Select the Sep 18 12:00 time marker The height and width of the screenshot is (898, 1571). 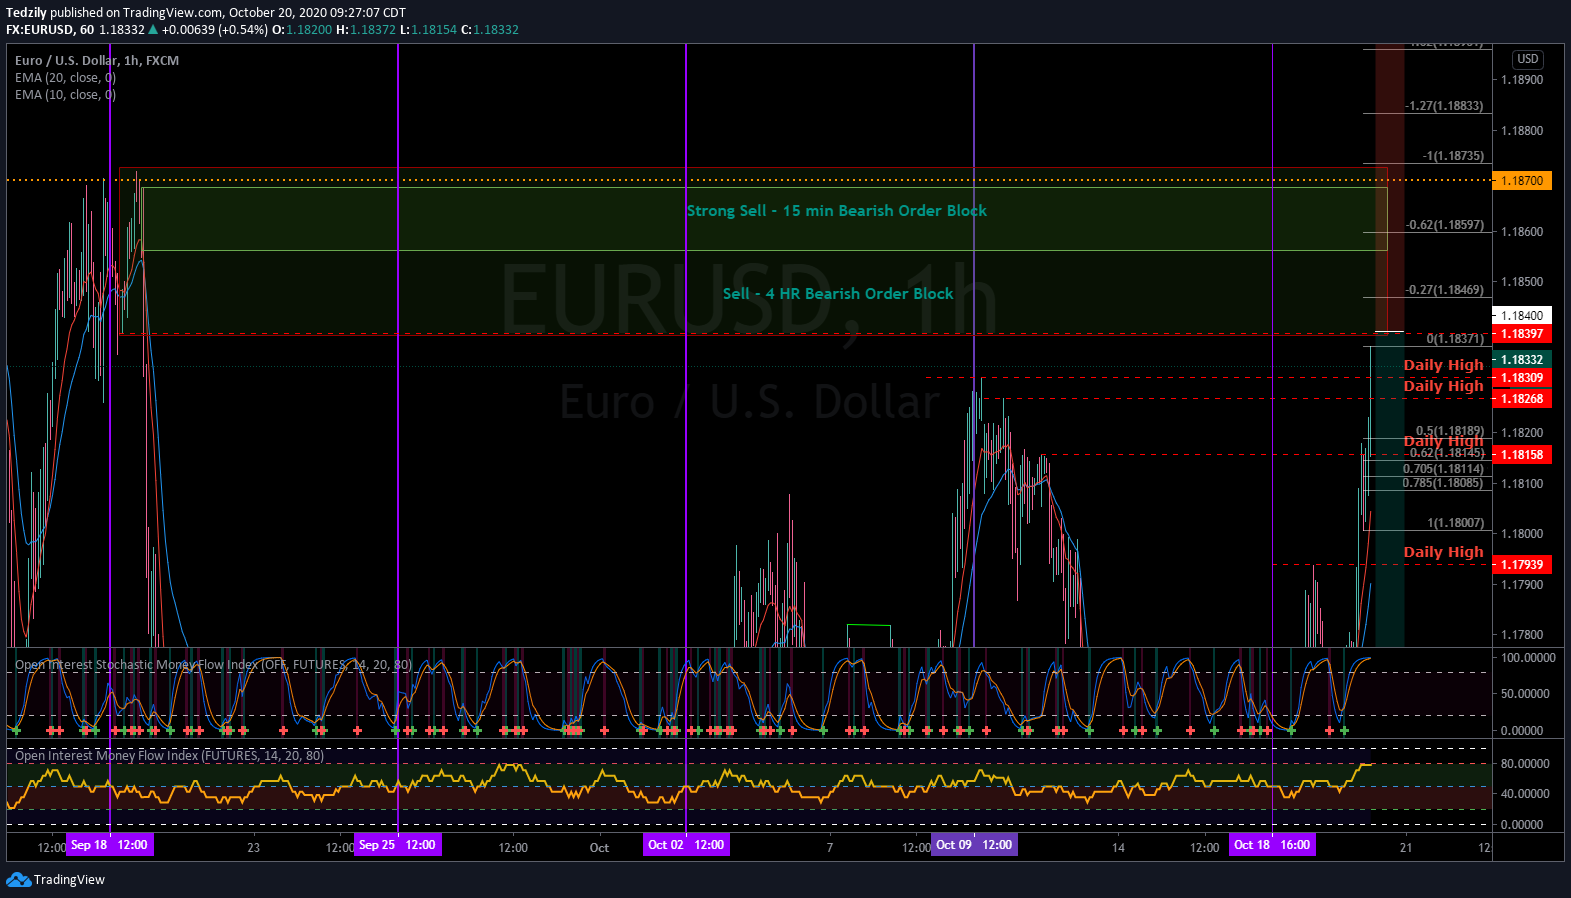click(109, 845)
